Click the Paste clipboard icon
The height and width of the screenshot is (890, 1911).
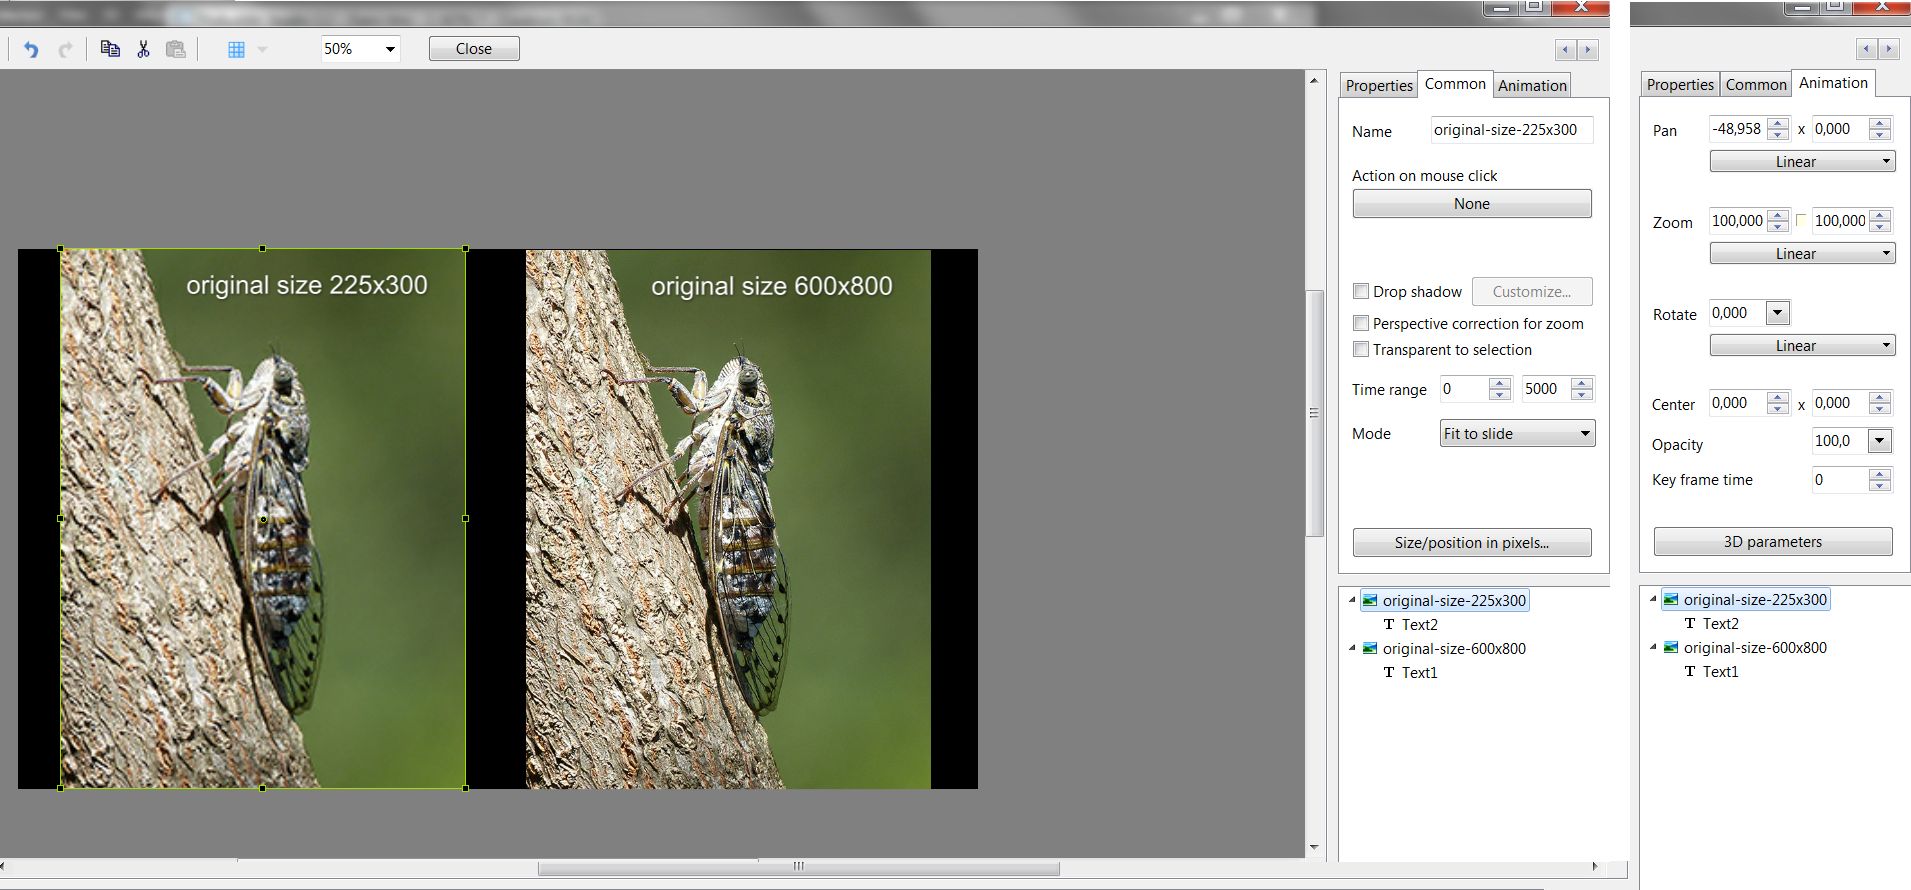point(176,49)
